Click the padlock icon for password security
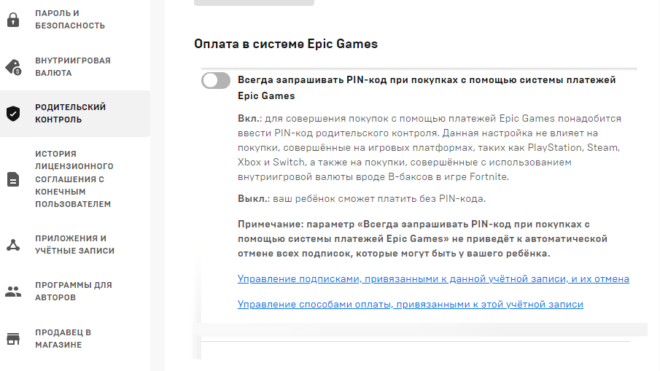The width and height of the screenshot is (660, 371). (x=13, y=19)
